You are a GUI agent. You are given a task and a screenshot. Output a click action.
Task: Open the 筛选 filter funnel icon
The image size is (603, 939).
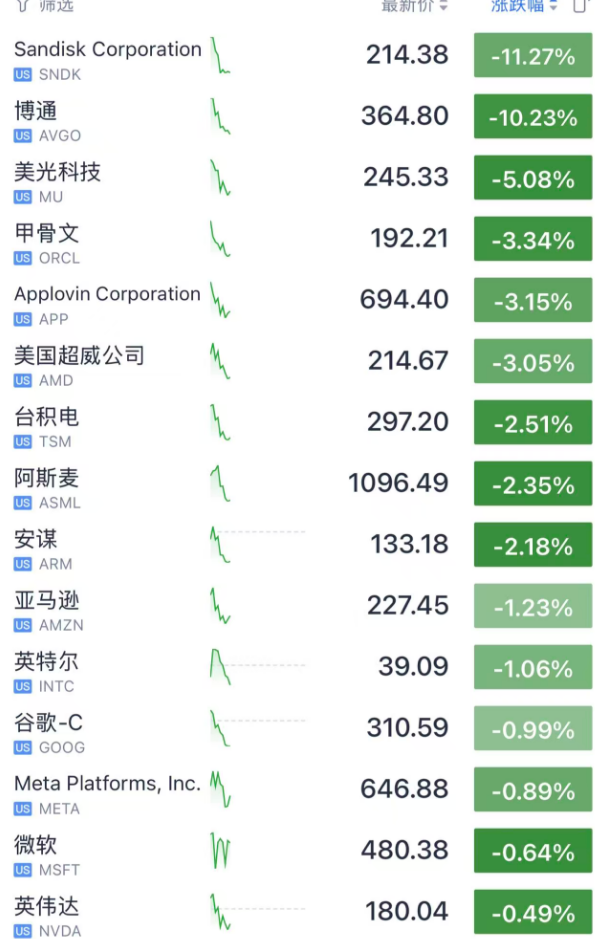[24, 8]
